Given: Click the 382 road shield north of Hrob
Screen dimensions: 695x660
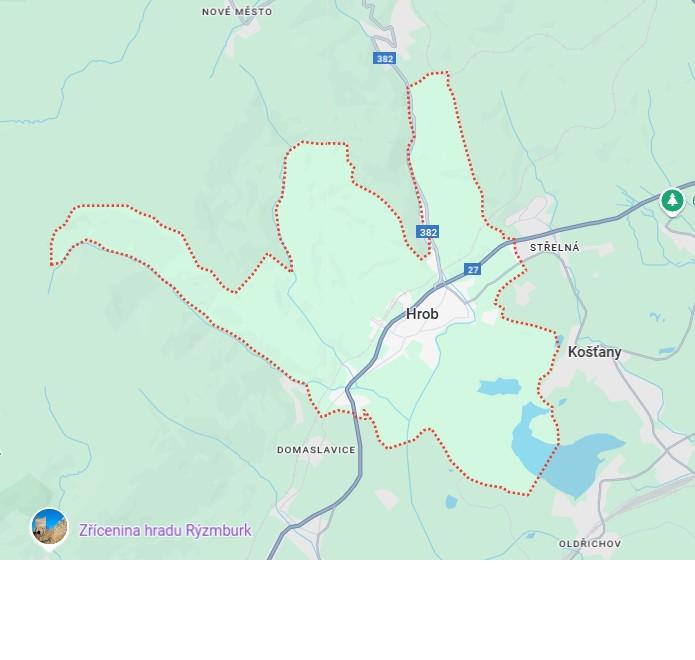Looking at the screenshot, I should (428, 232).
